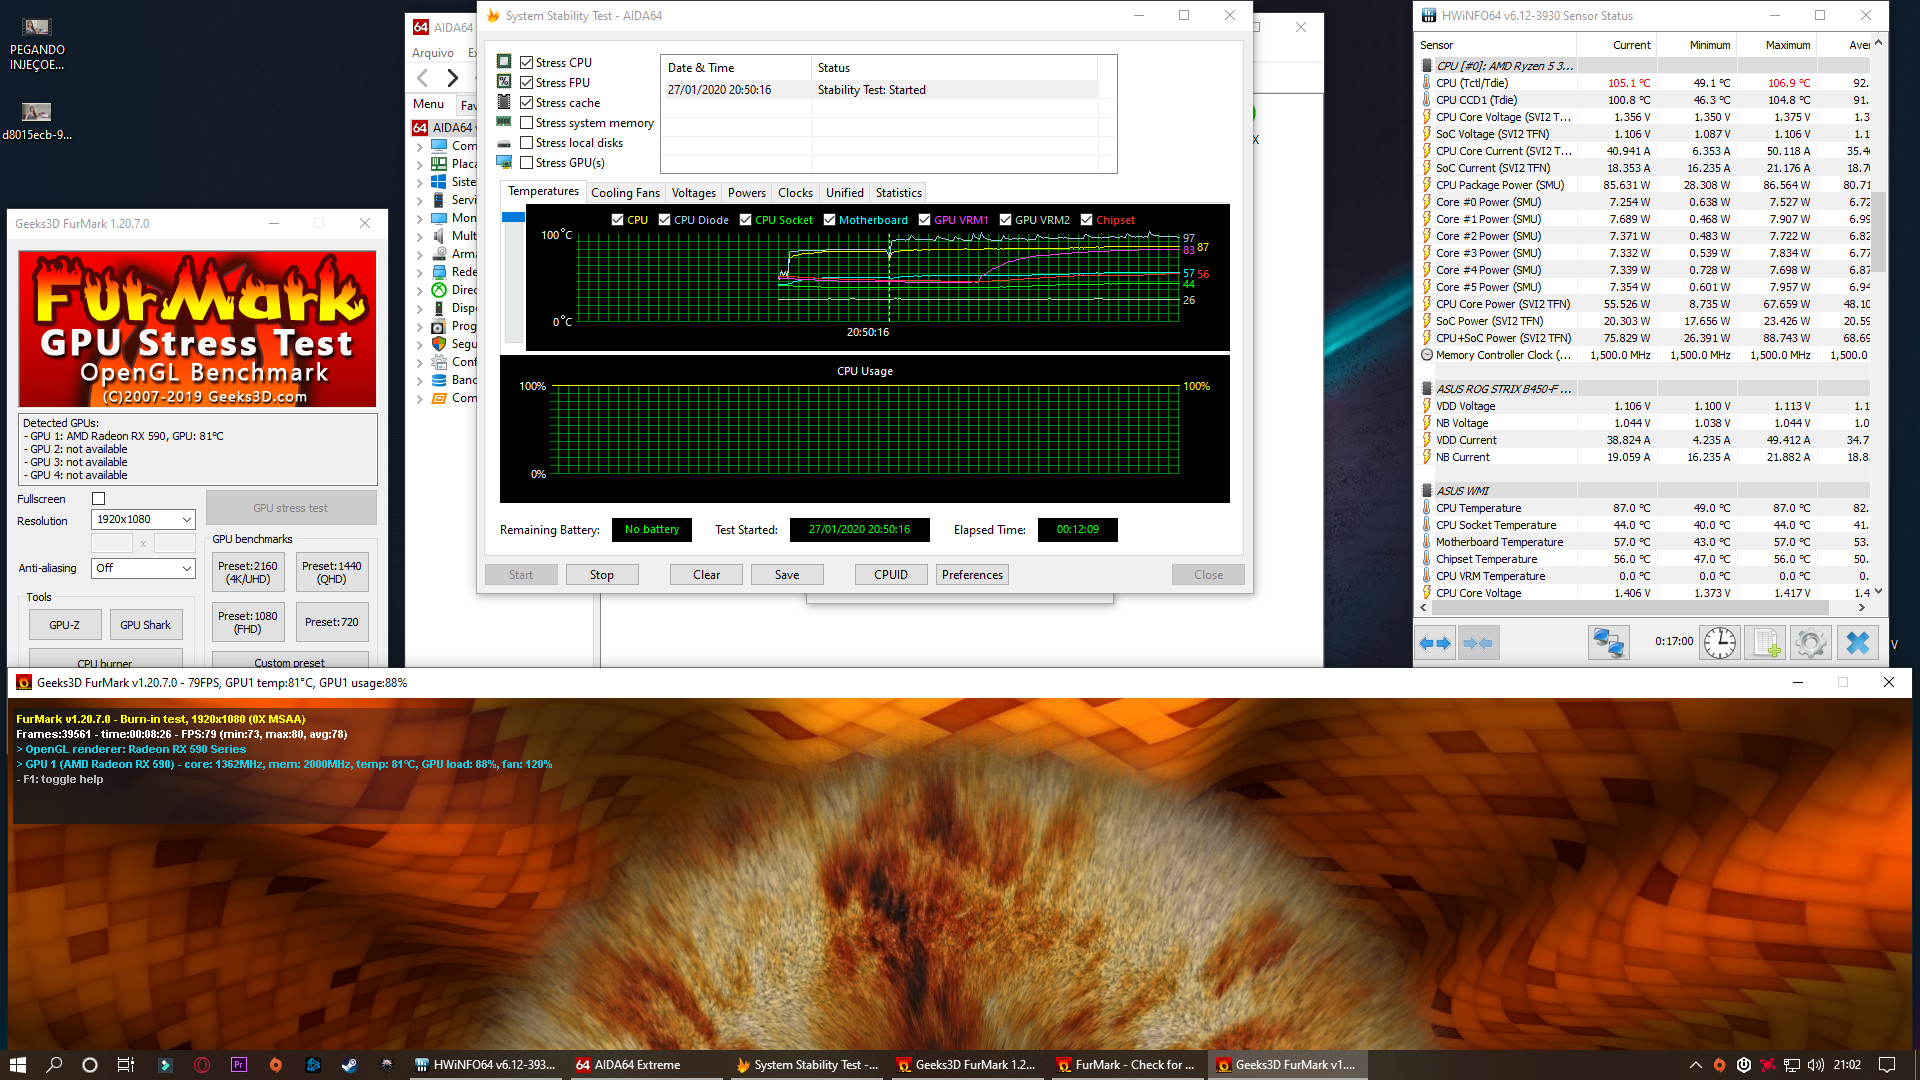Toggle CPU Diode graph checkbox
This screenshot has height=1080, width=1920.
664,220
